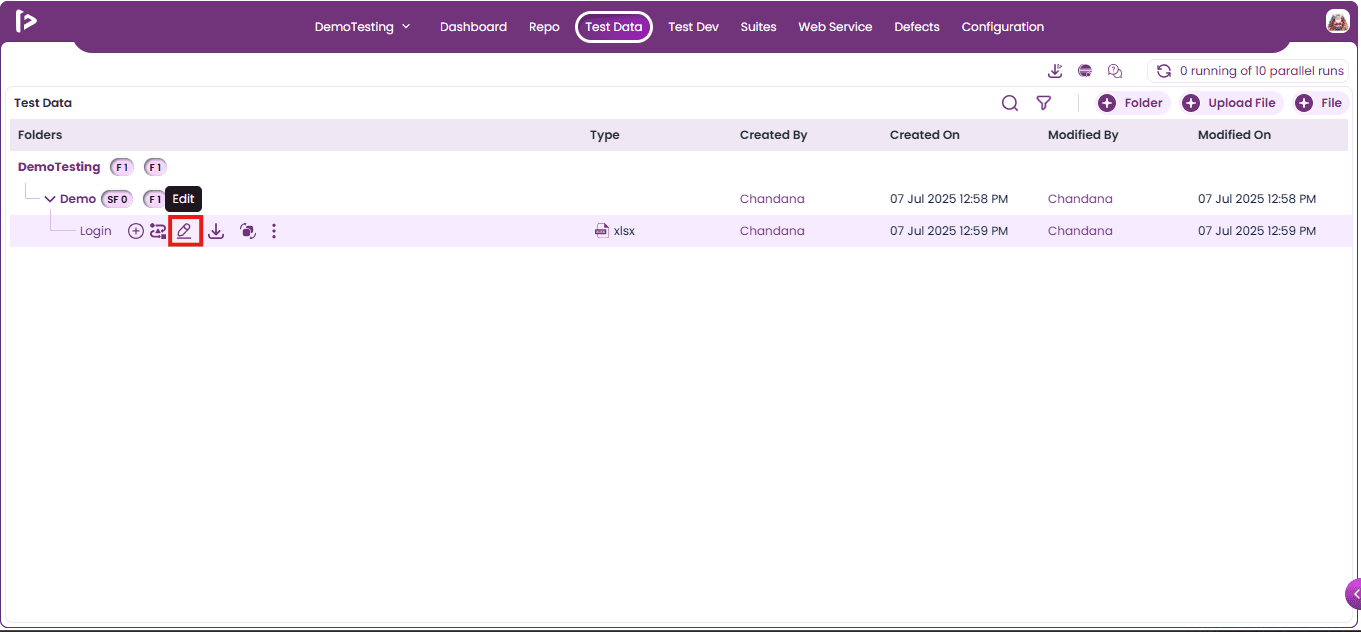Go to the Dashboard menu
Screen dimensions: 1361x632
click(473, 27)
